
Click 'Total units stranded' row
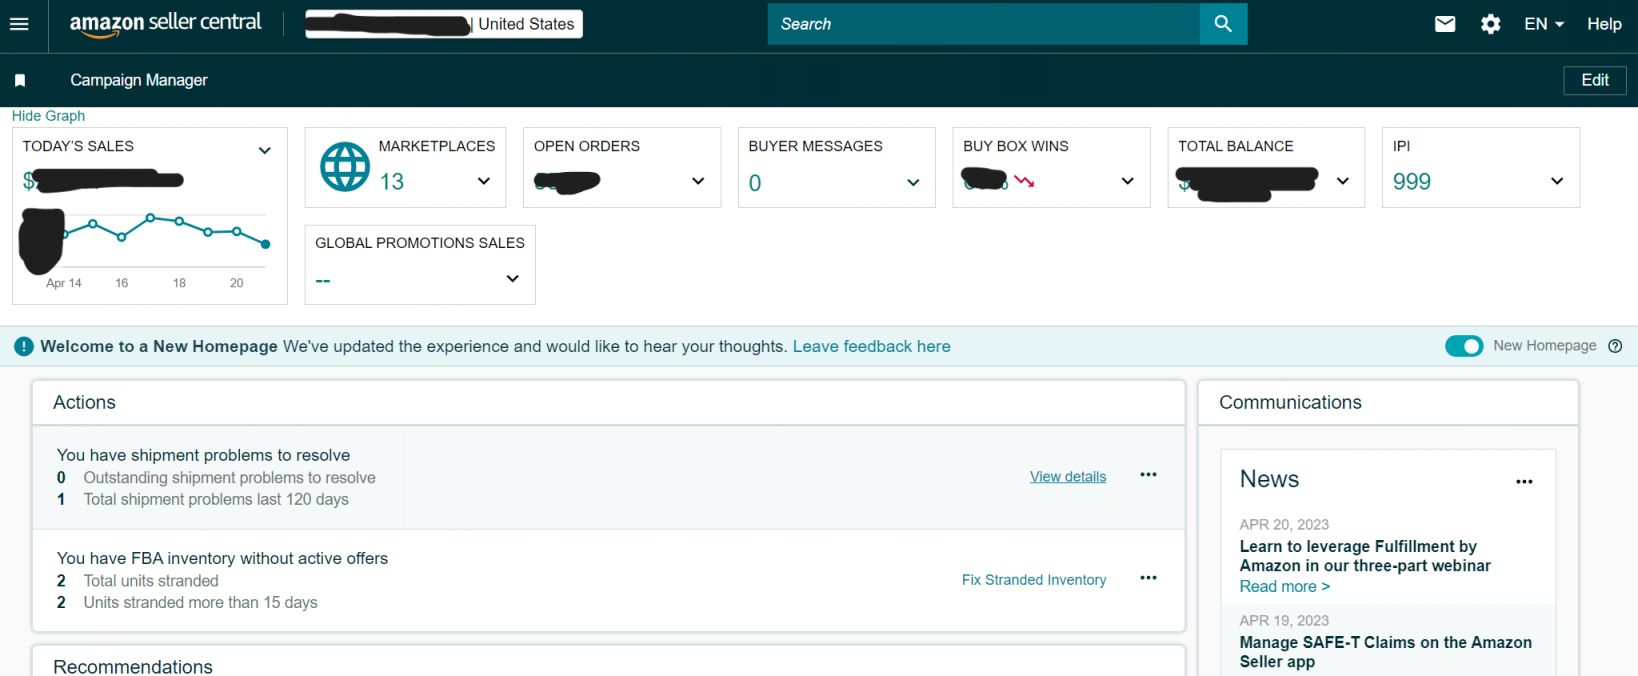point(138,581)
